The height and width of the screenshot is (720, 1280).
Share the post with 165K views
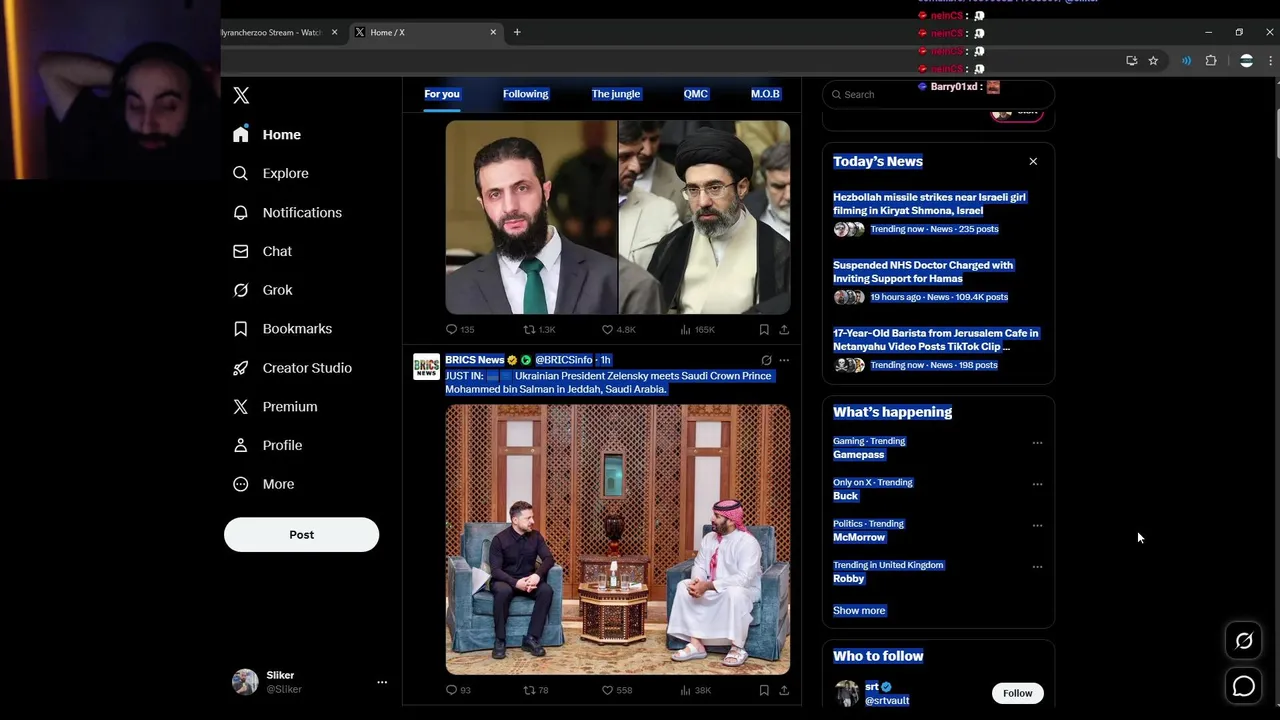pos(784,329)
